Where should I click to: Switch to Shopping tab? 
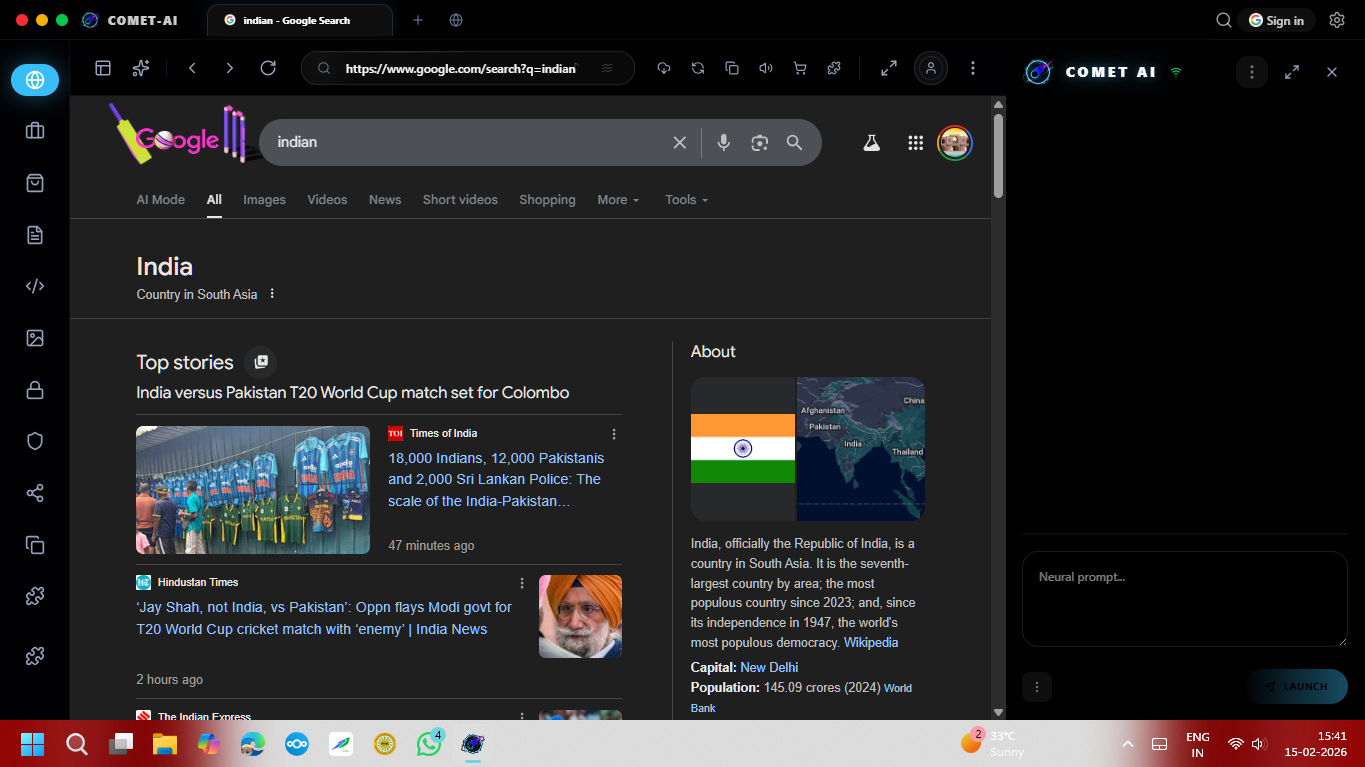547,200
